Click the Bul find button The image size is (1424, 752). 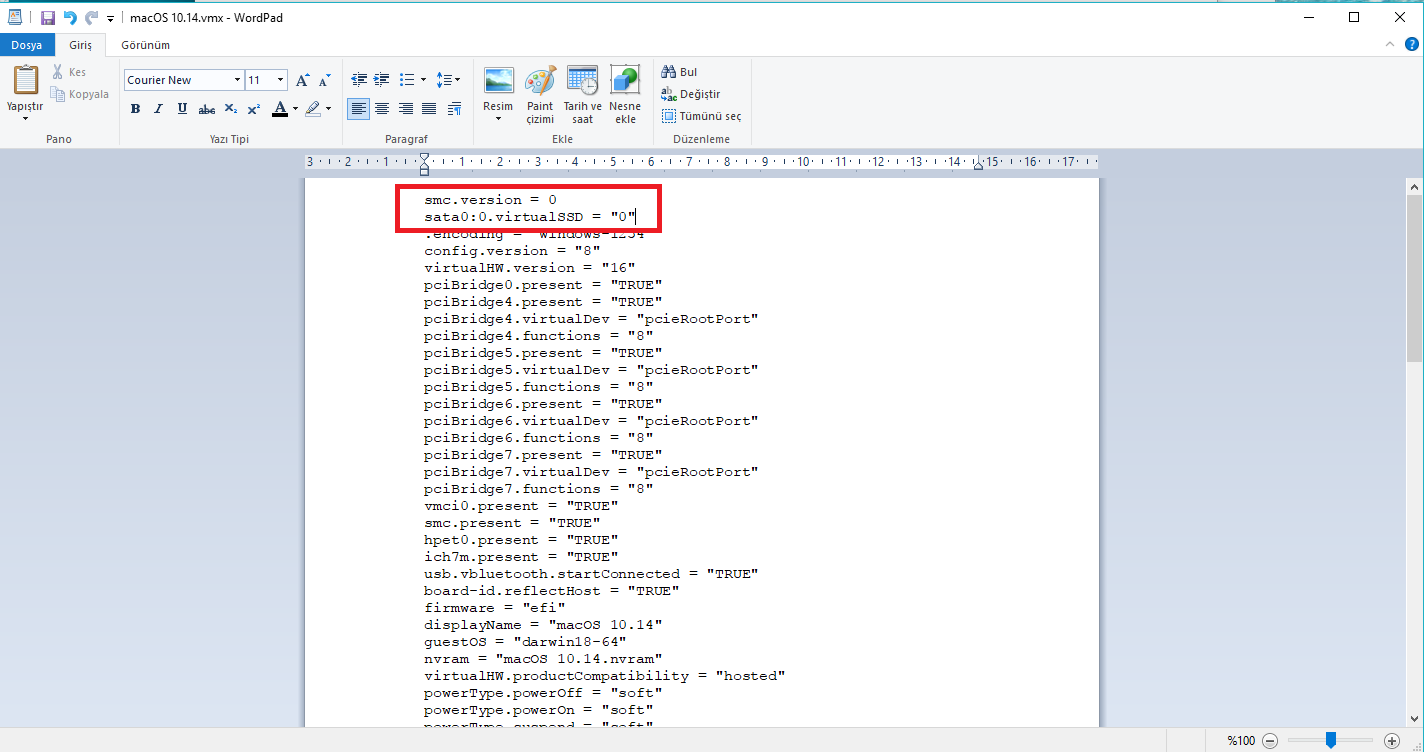(x=680, y=72)
